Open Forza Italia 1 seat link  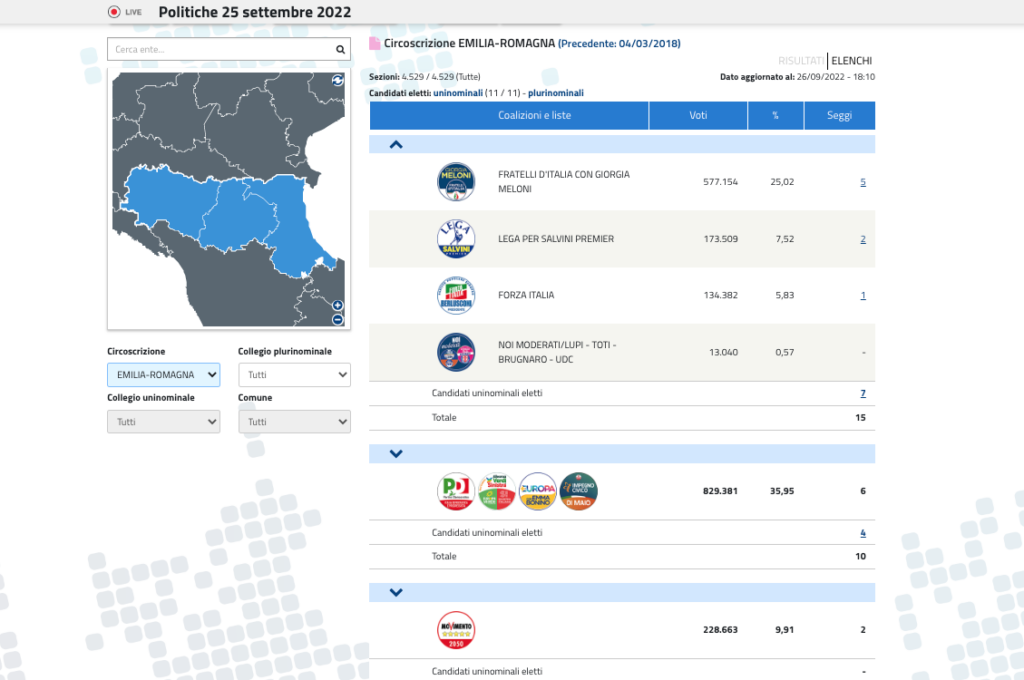pos(863,295)
